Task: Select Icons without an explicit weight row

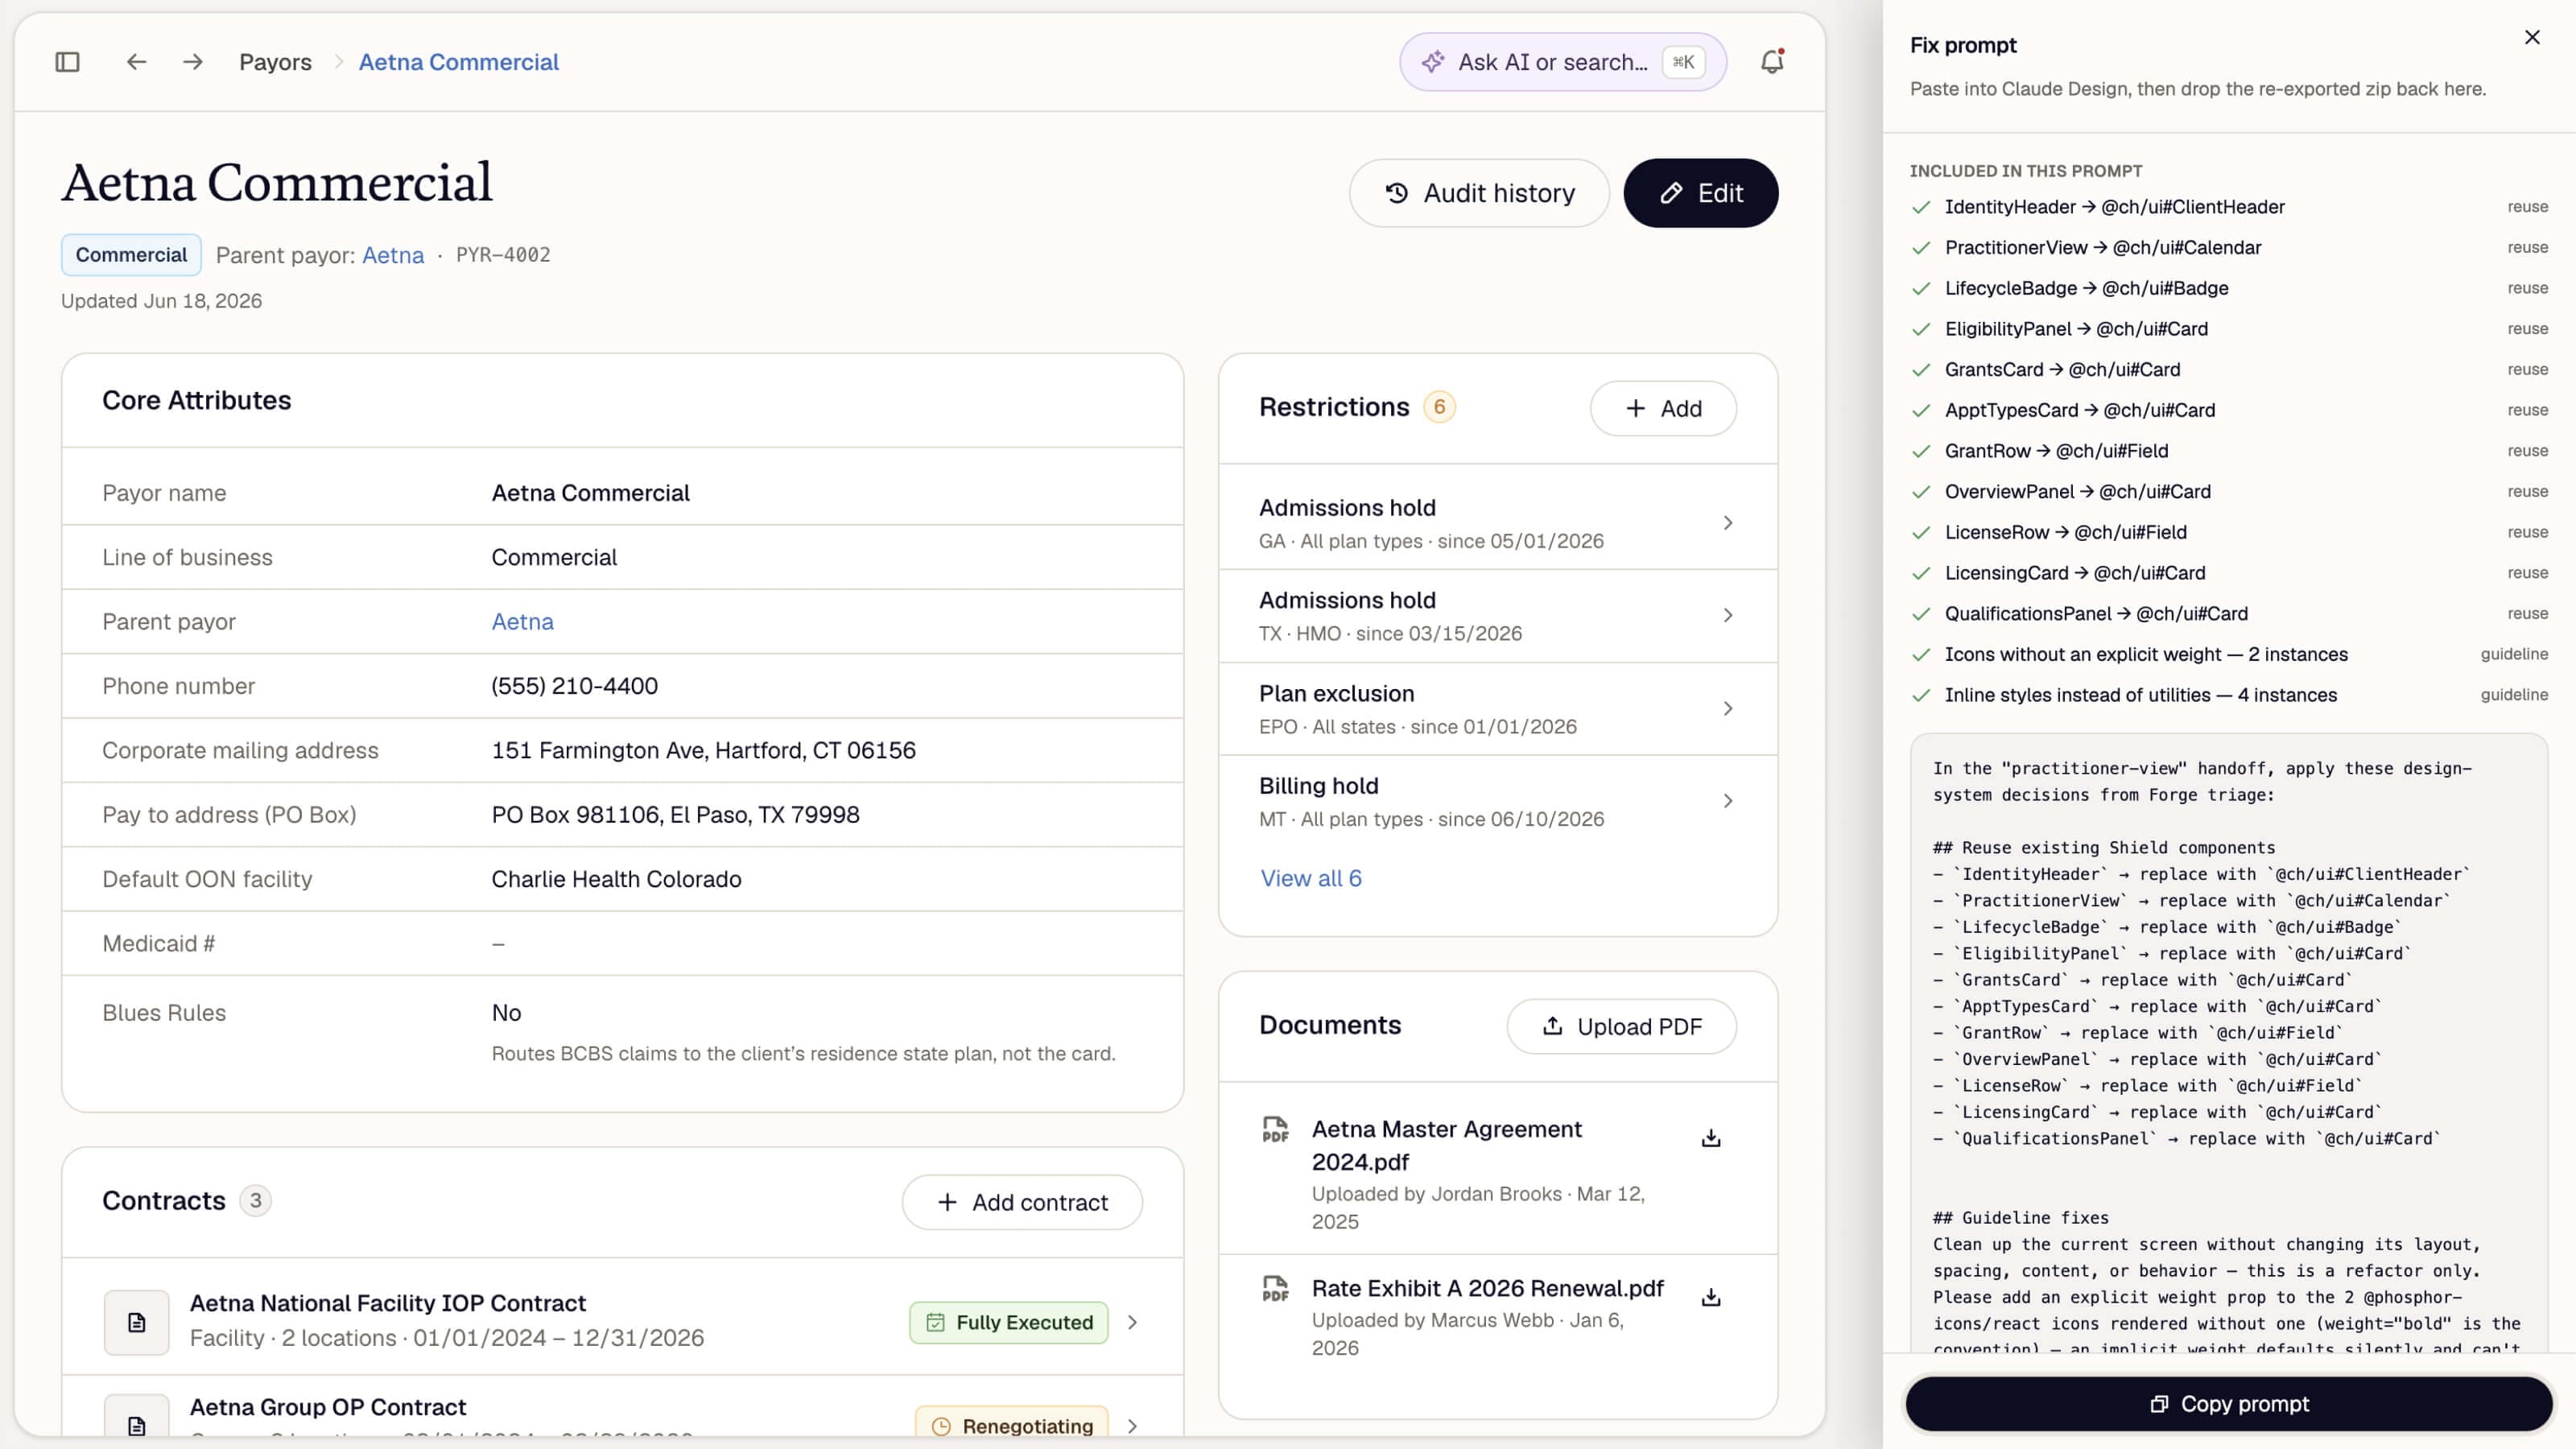Action: 2229,654
